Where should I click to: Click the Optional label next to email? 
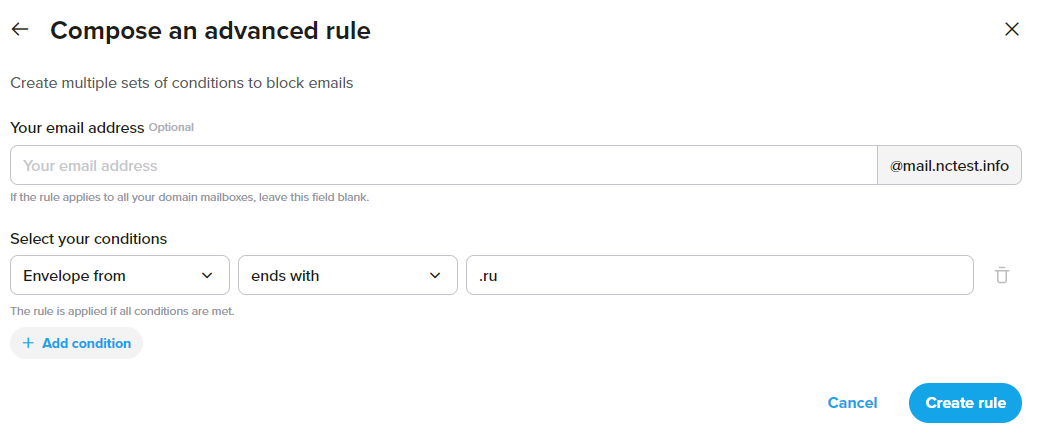pos(171,127)
